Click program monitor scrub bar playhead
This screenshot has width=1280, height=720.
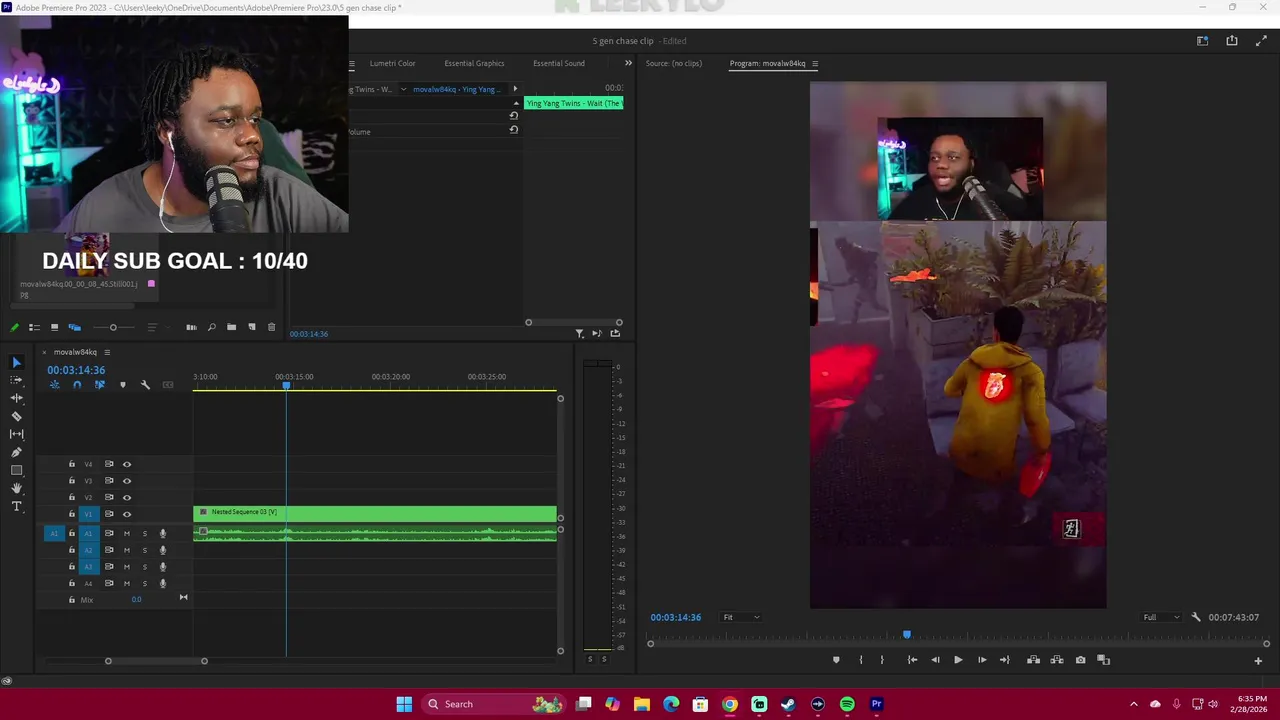pos(907,635)
